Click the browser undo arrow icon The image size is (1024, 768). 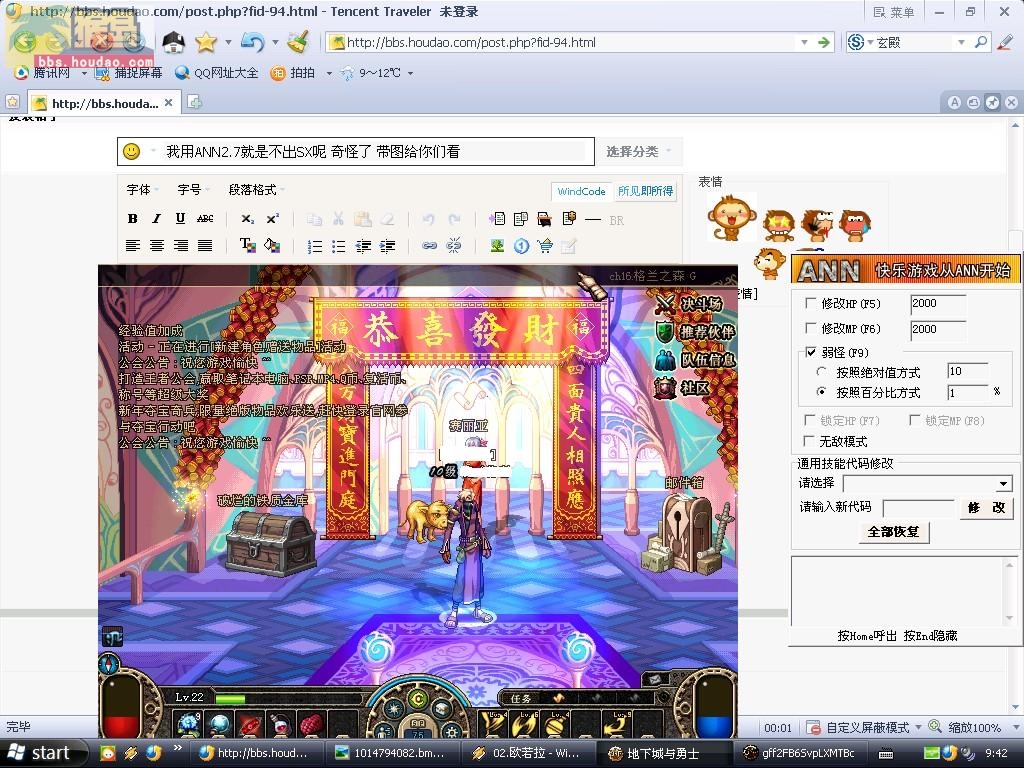tap(253, 42)
